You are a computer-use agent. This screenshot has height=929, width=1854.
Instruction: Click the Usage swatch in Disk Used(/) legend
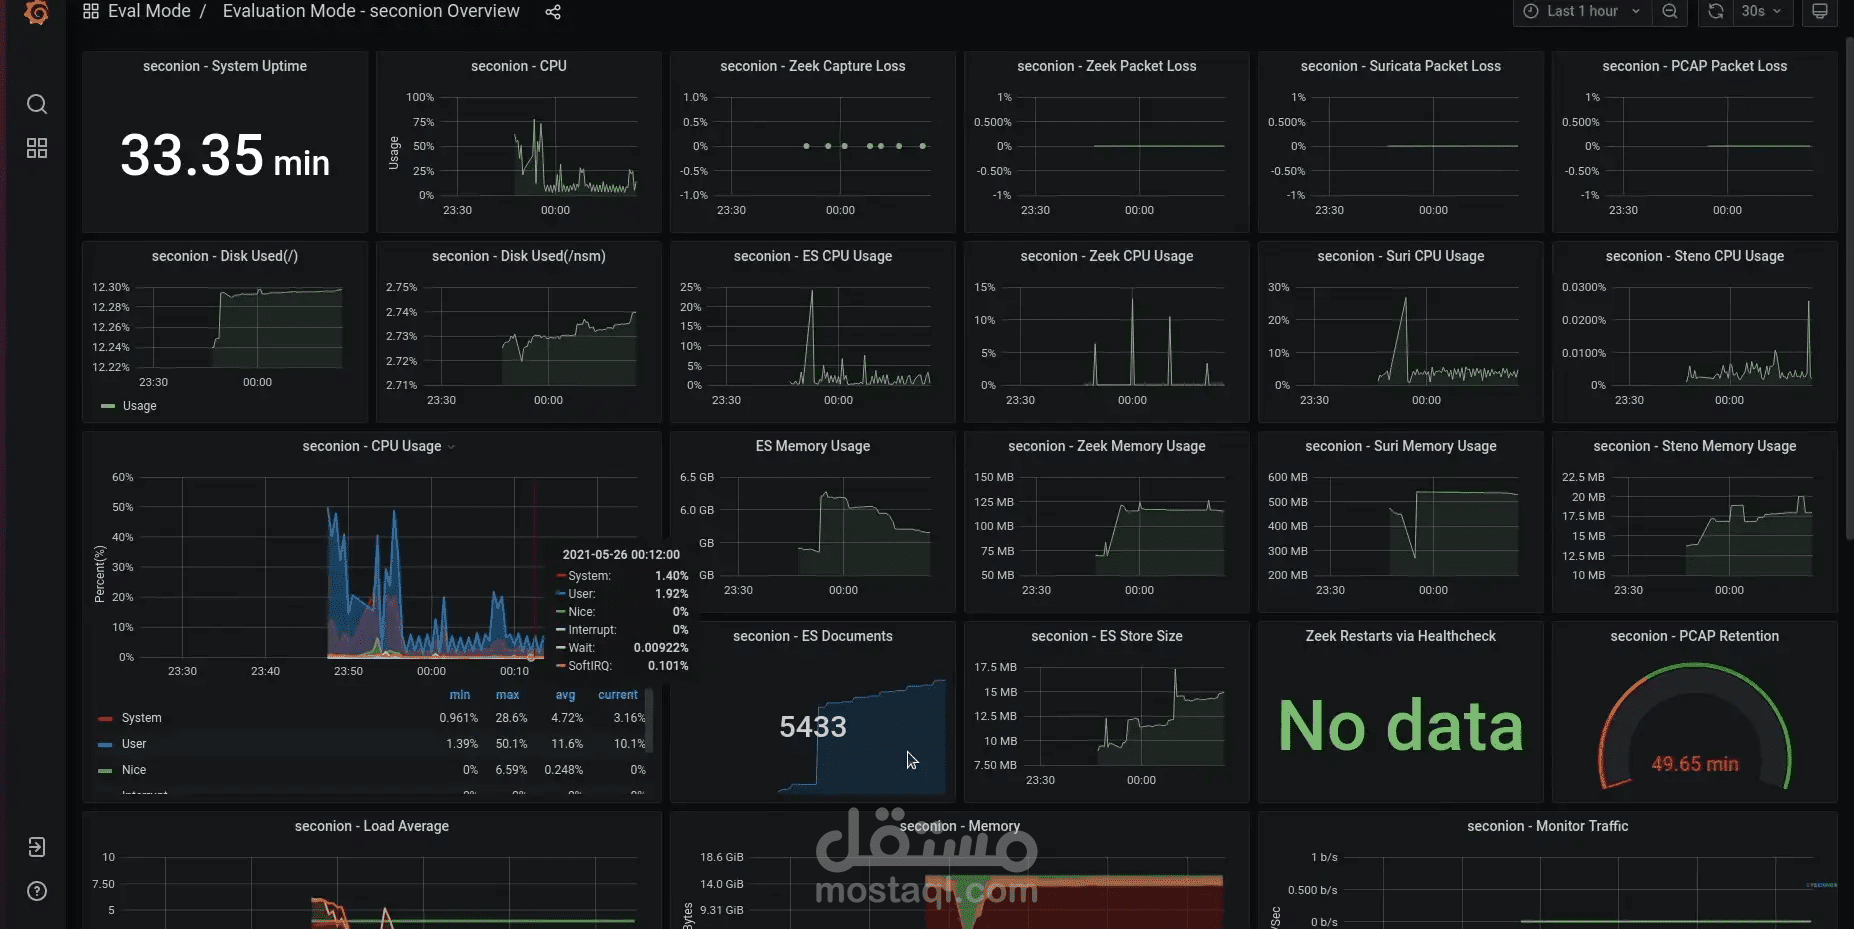pos(108,406)
